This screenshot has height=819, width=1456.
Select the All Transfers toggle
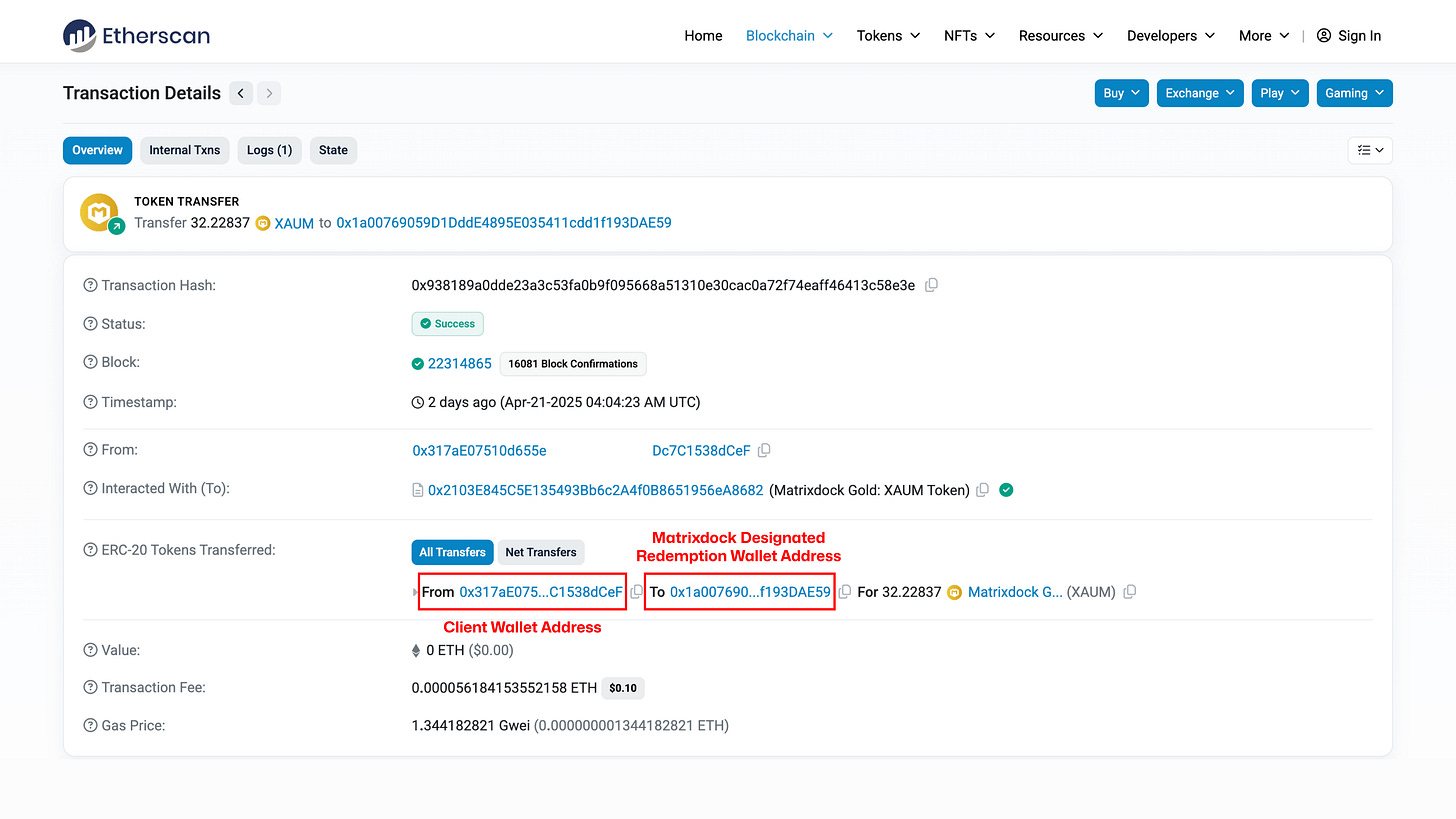452,552
